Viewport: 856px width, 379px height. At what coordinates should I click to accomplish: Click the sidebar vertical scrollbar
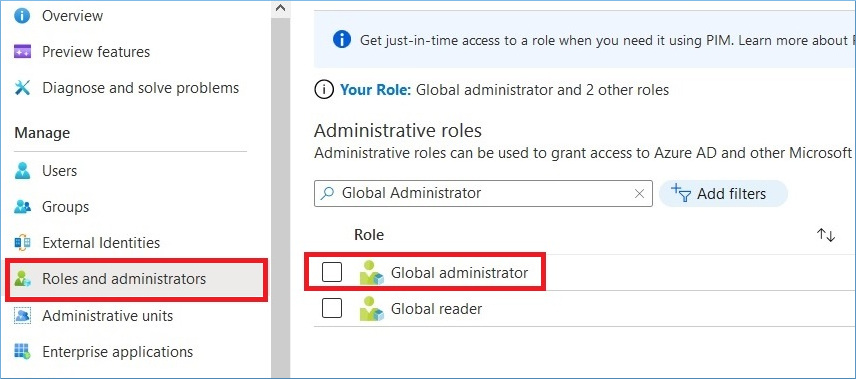281,197
